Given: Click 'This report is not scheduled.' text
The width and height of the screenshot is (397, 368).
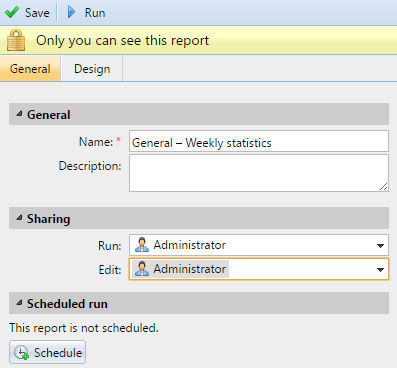Looking at the screenshot, I should (x=84, y=328).
